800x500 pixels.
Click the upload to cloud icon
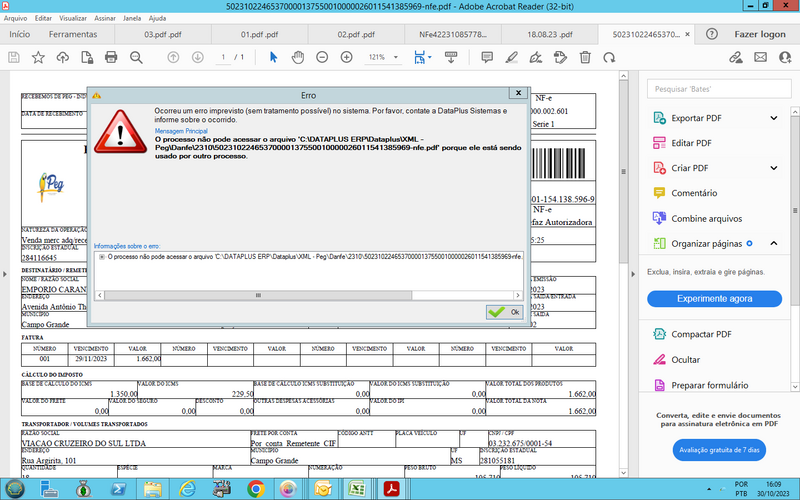pos(63,57)
